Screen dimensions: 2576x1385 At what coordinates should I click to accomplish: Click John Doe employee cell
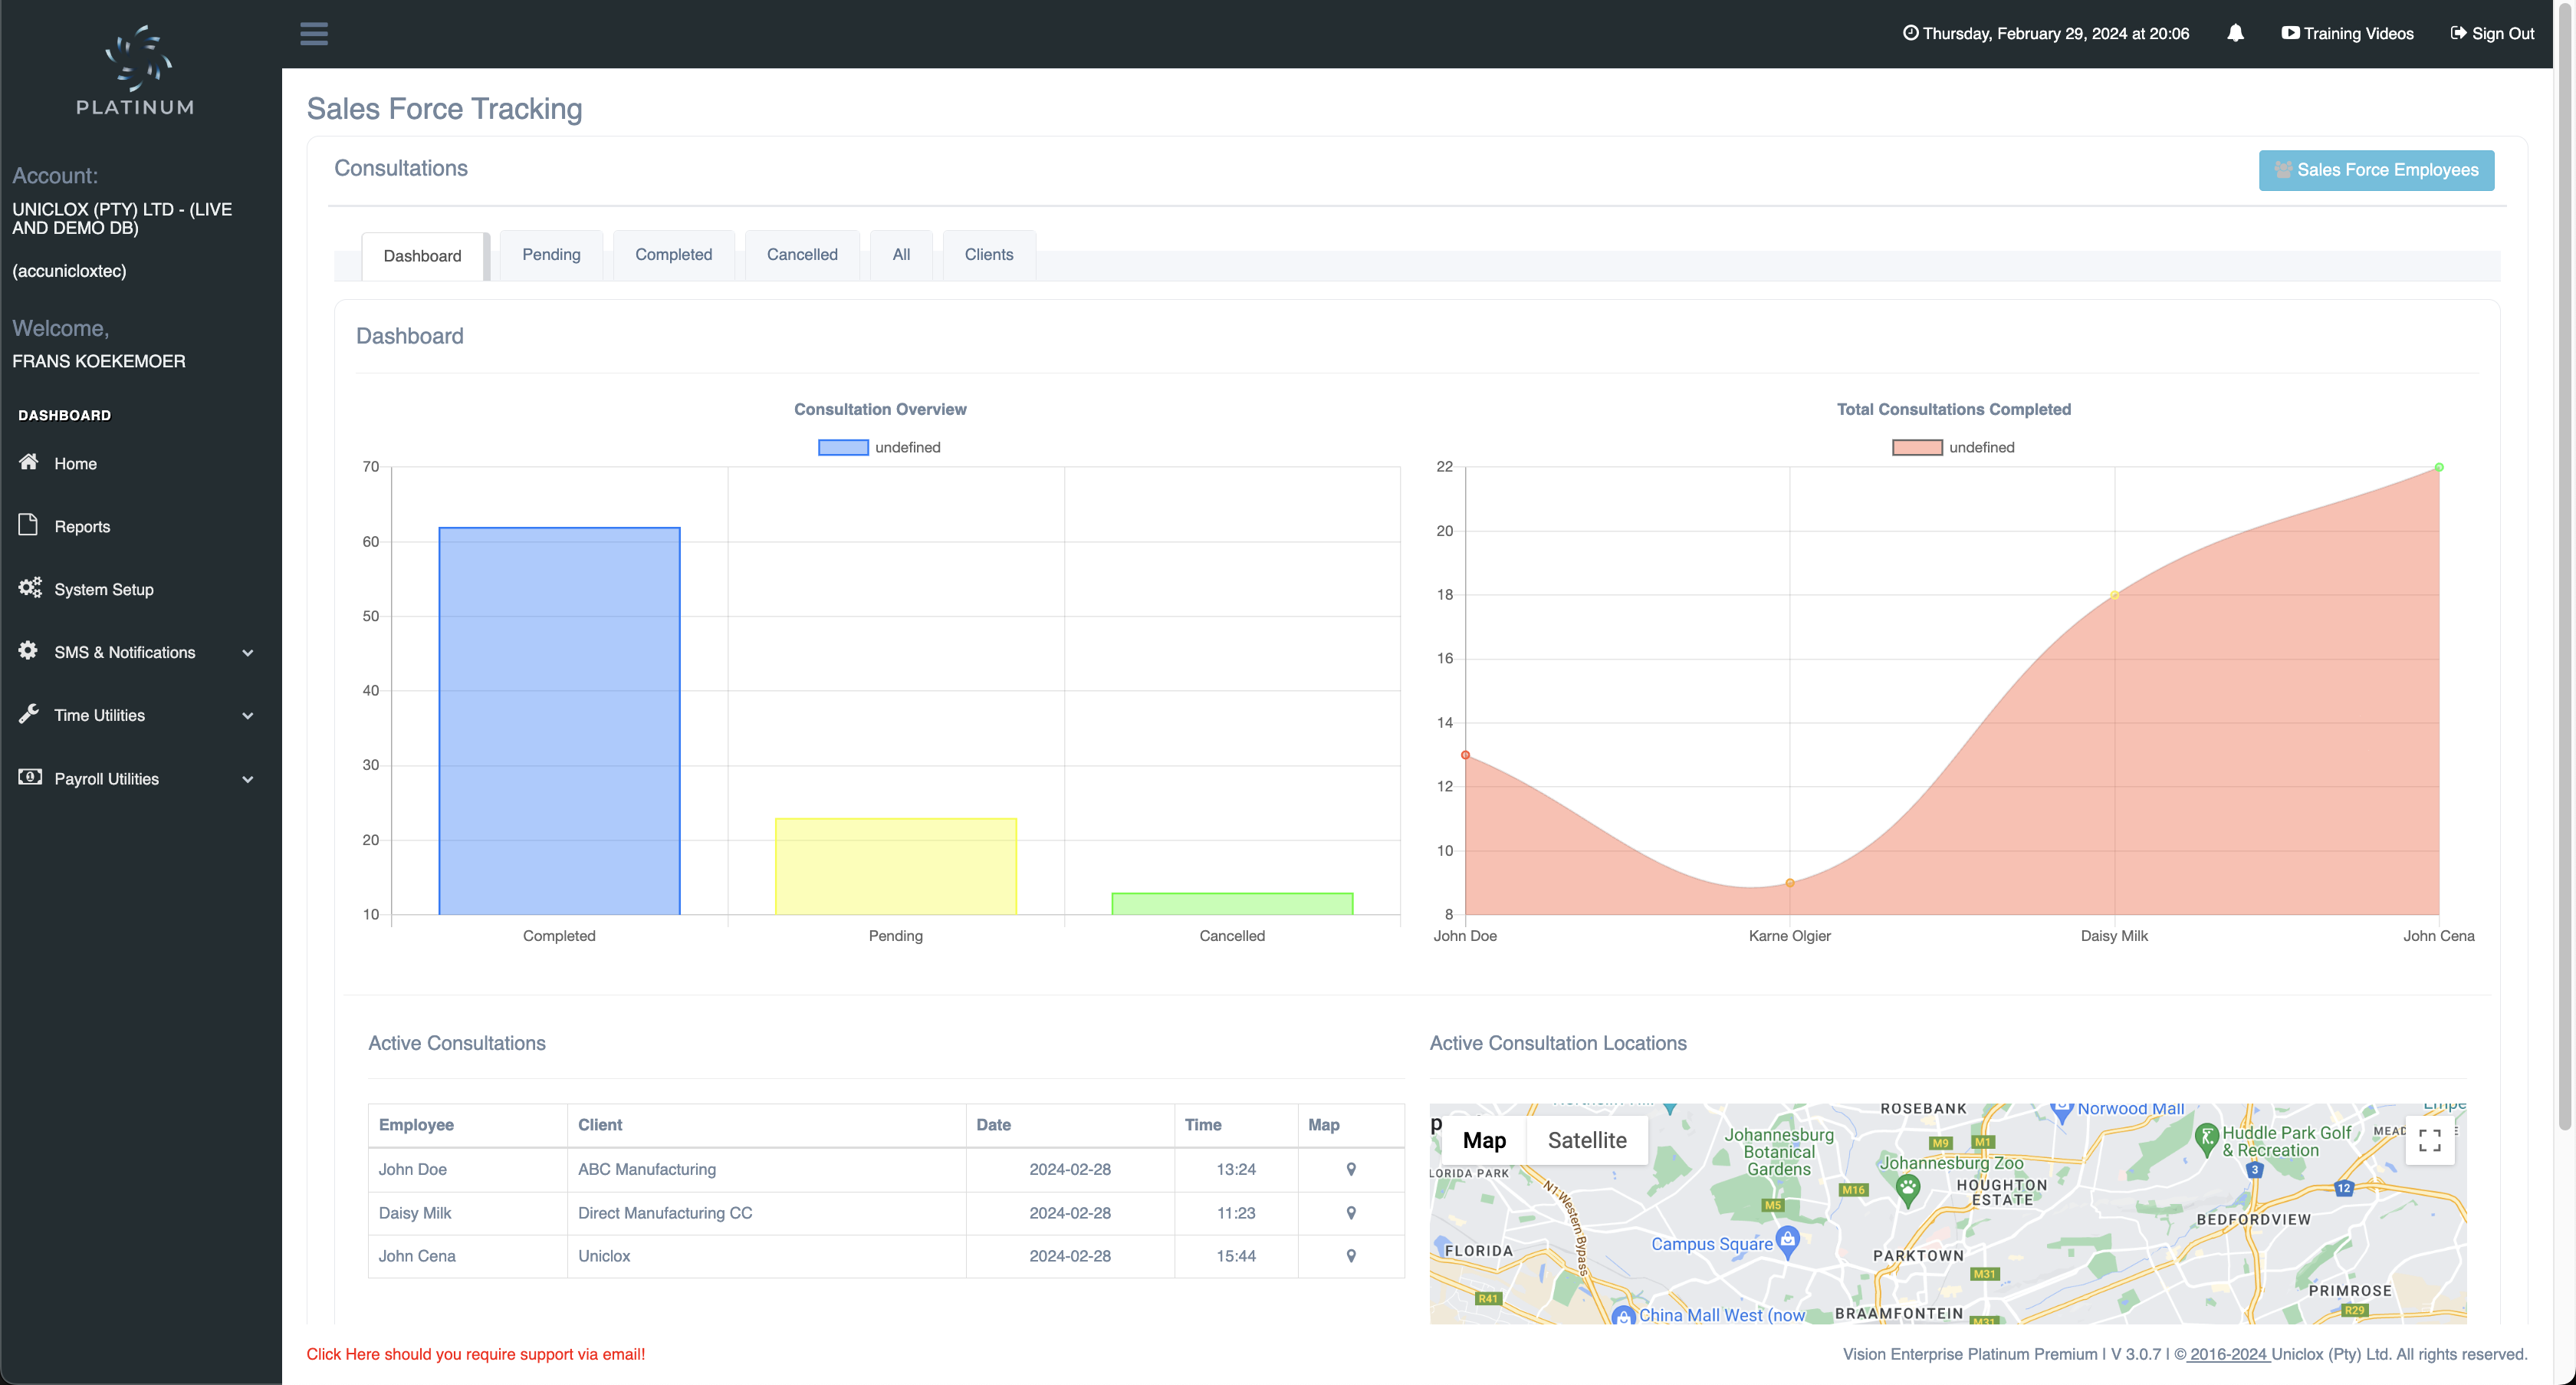[468, 1169]
